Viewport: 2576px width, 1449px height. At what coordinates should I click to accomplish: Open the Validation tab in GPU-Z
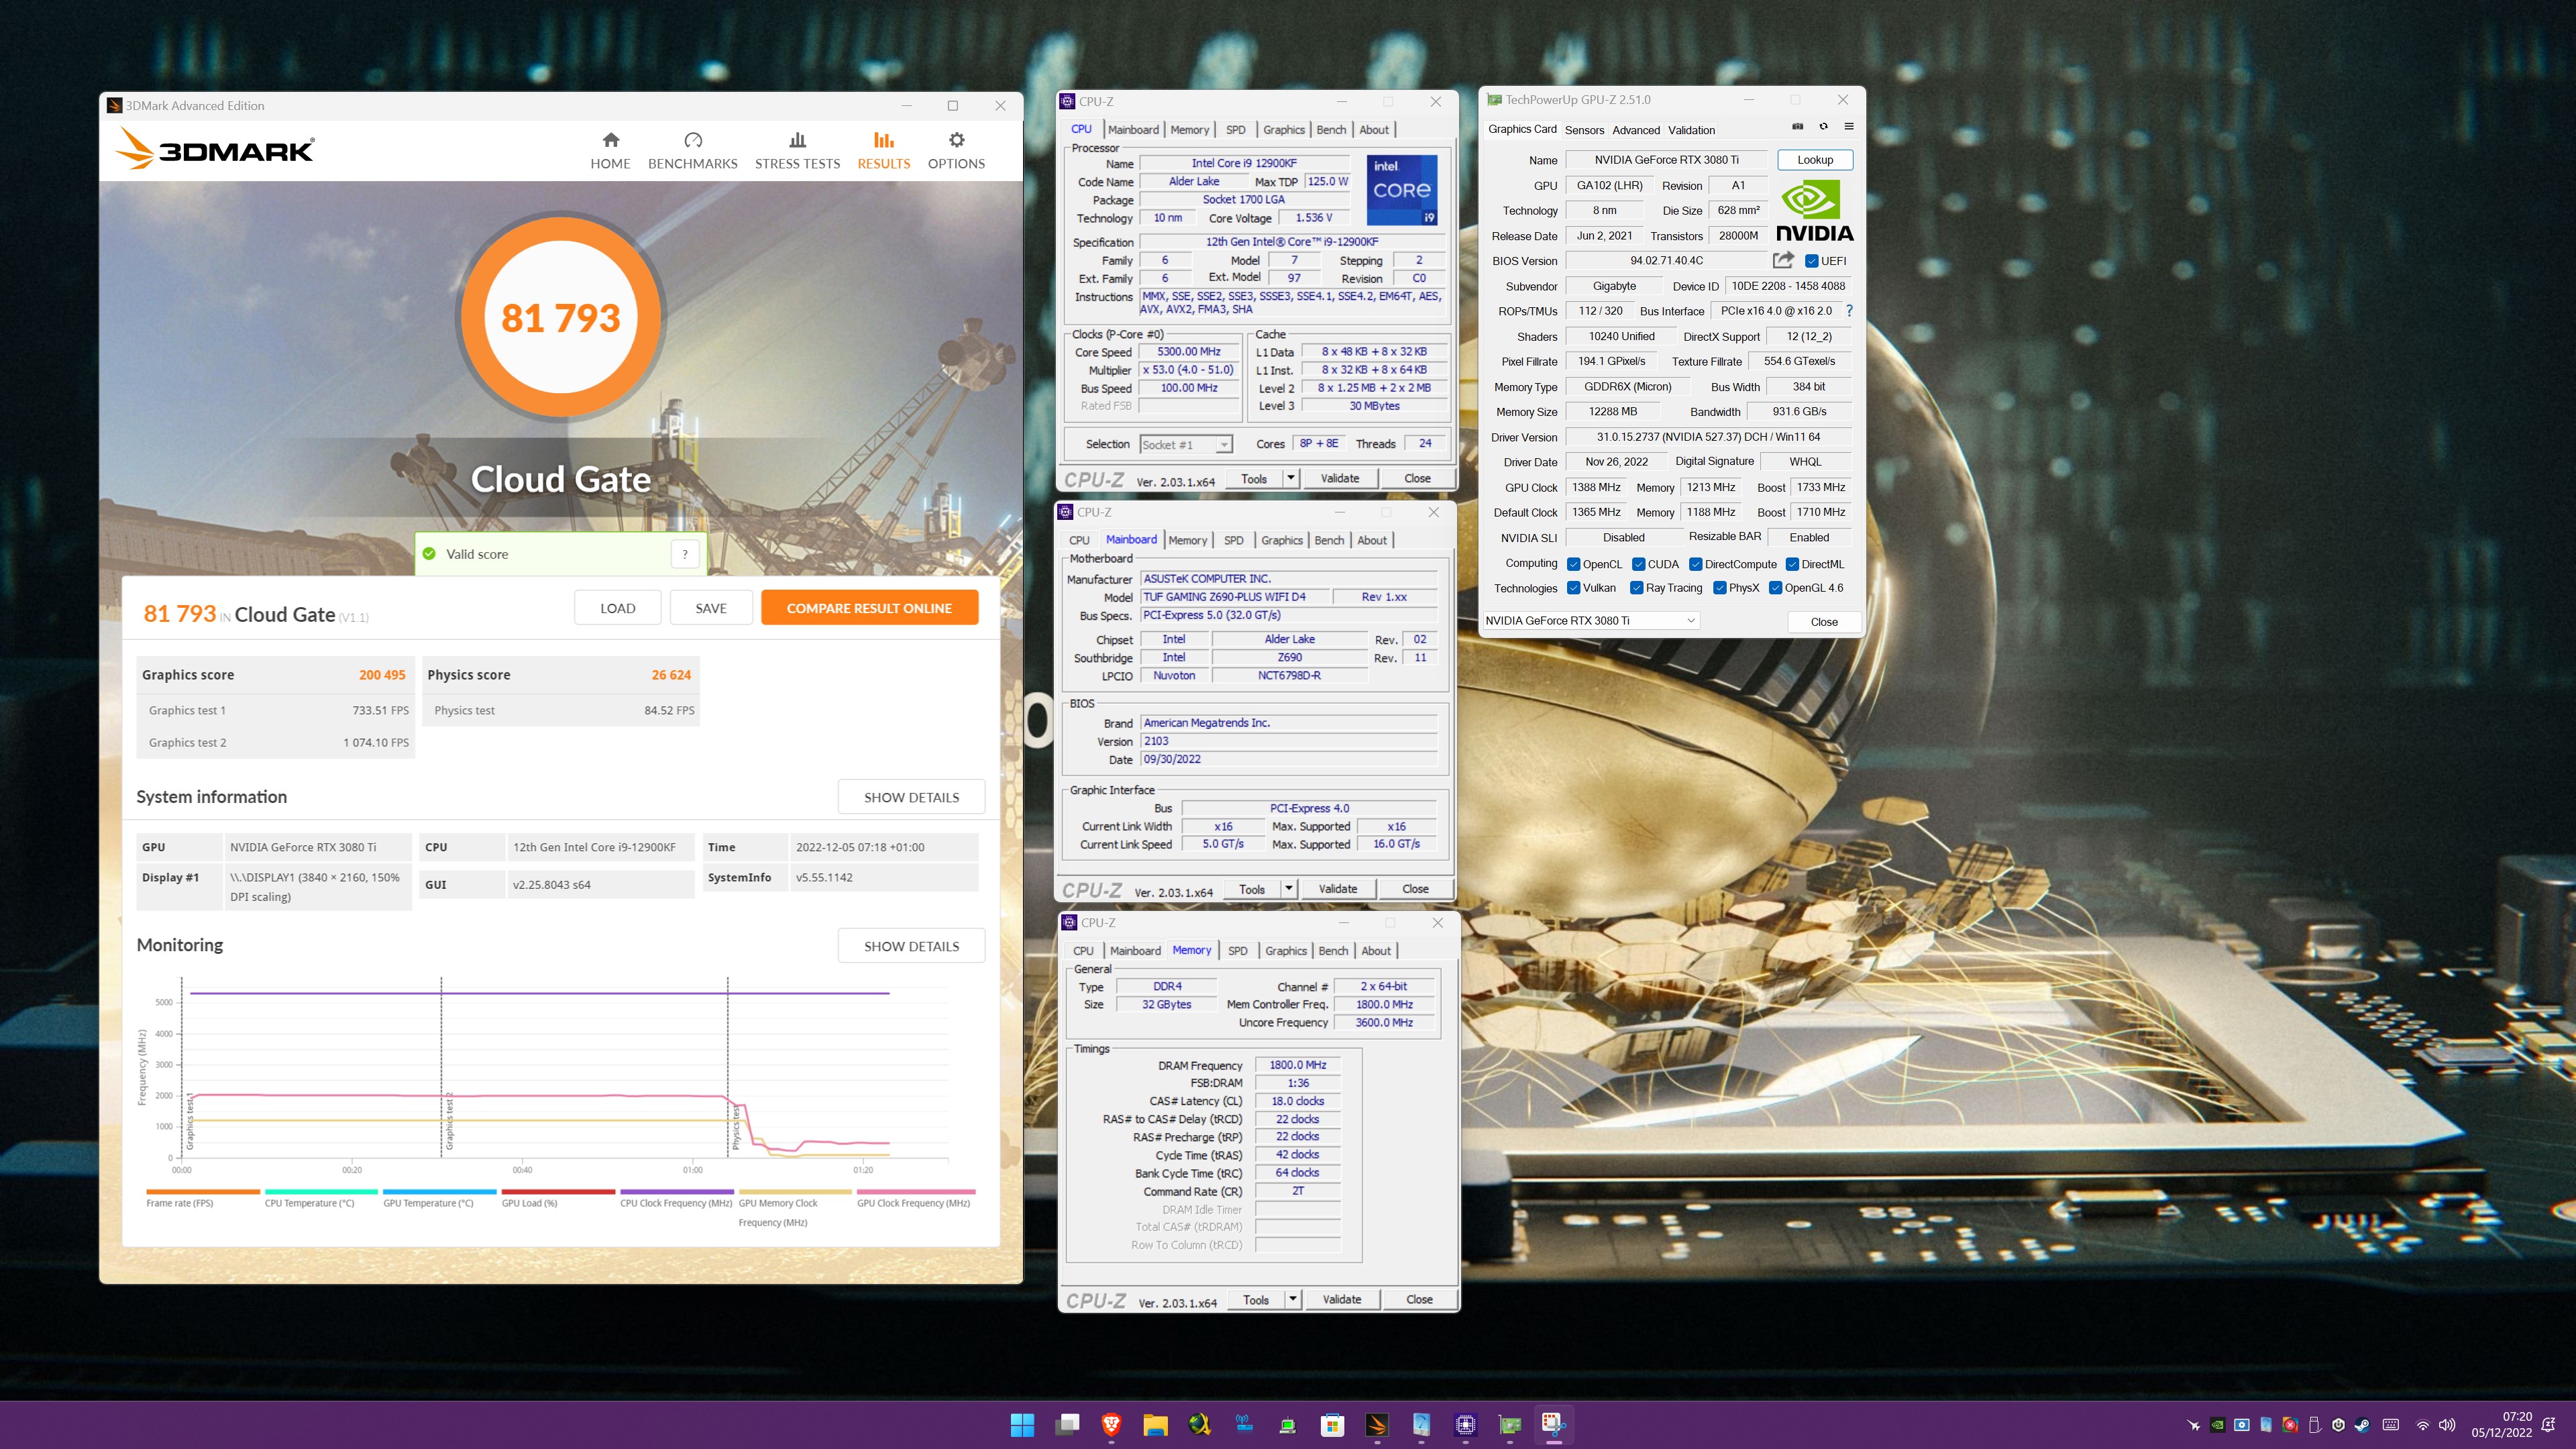1691,130
